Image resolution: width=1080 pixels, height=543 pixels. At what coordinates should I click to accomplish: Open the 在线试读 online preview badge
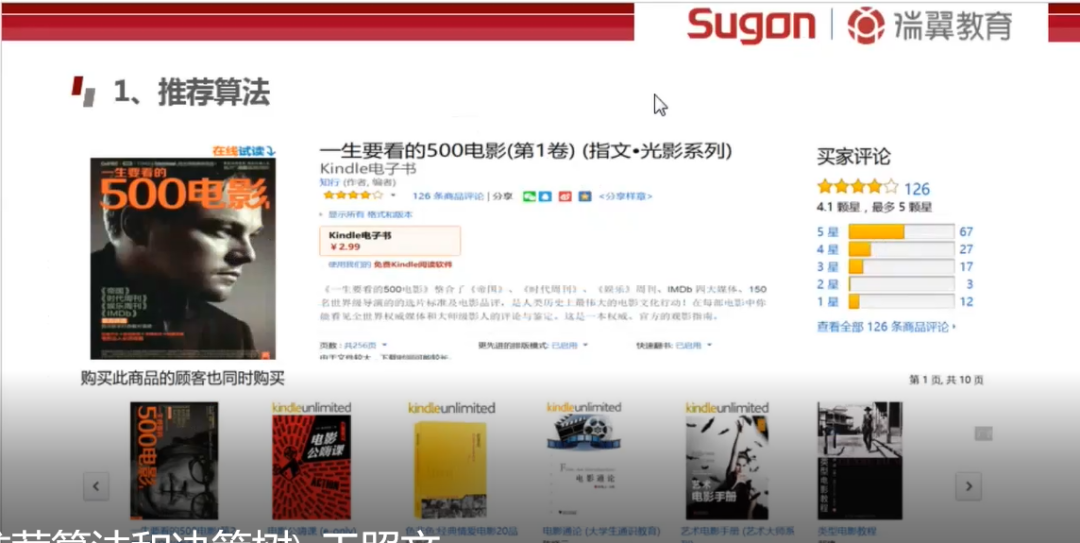[x=244, y=150]
